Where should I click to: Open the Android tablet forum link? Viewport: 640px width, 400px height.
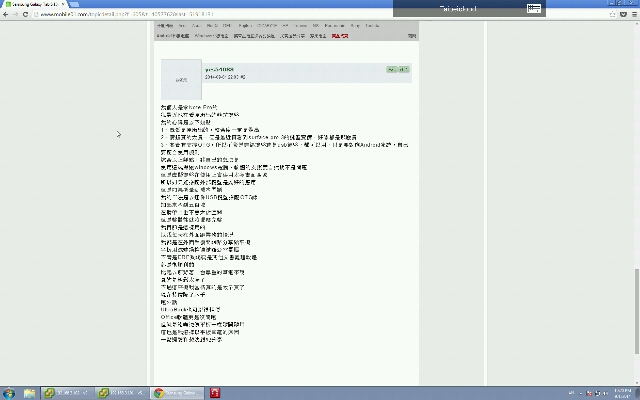click(173, 36)
